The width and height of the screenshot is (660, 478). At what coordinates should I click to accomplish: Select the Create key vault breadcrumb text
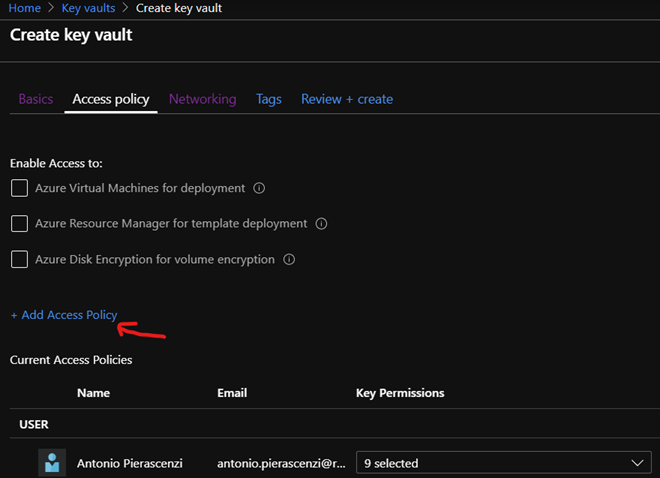point(178,8)
